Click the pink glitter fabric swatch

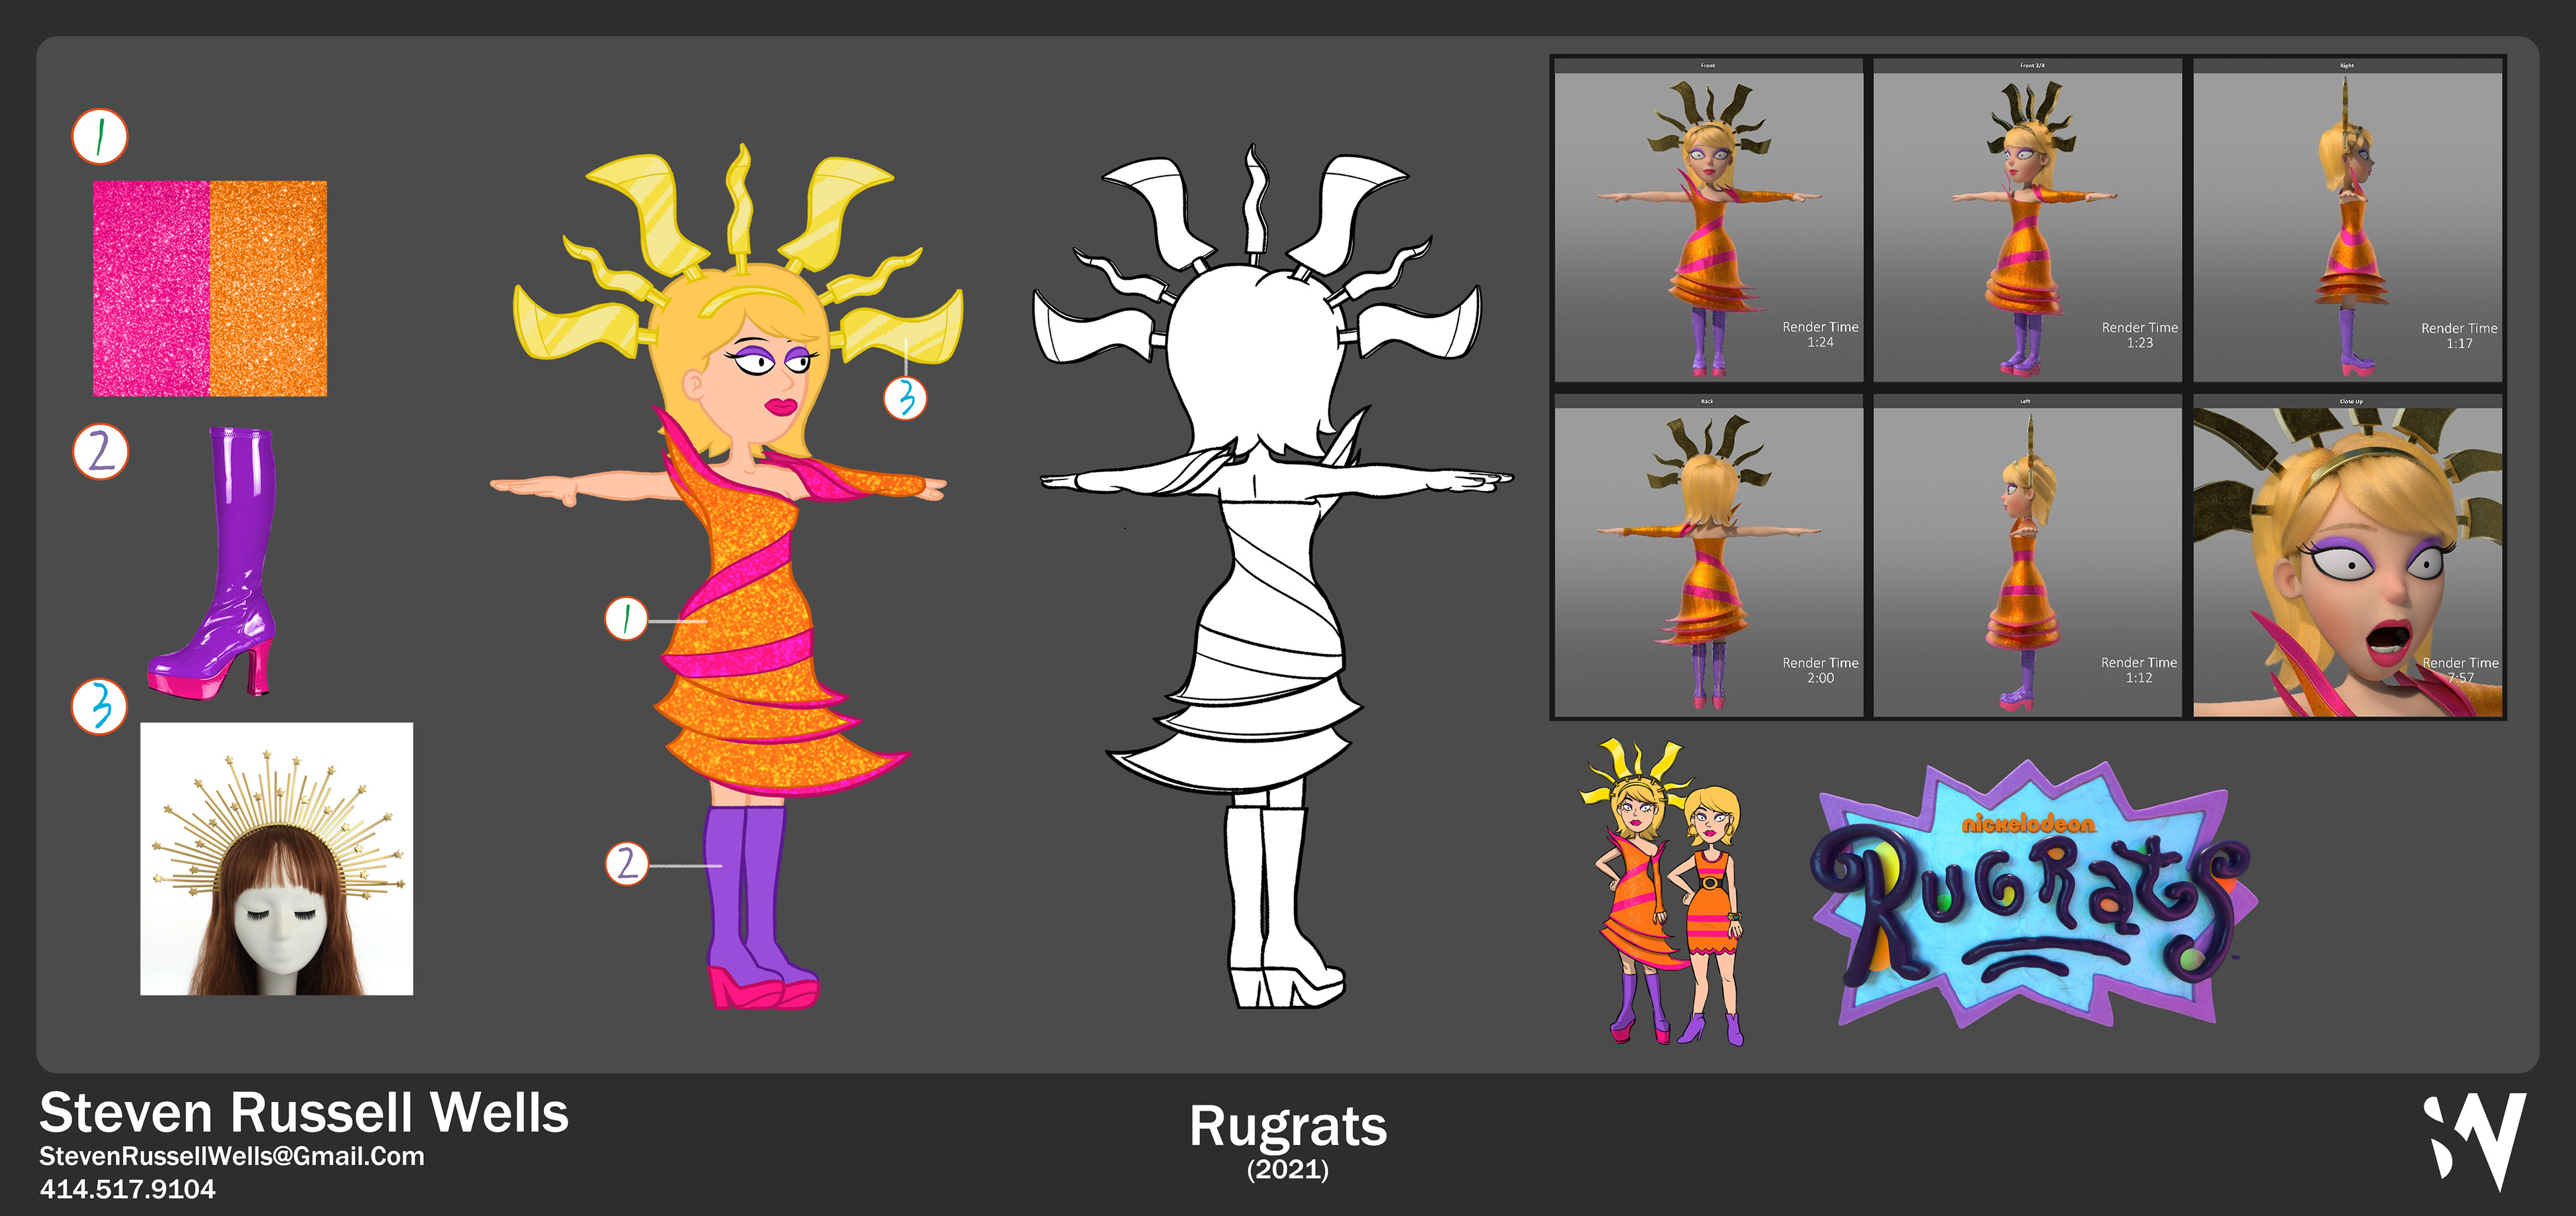coord(151,288)
